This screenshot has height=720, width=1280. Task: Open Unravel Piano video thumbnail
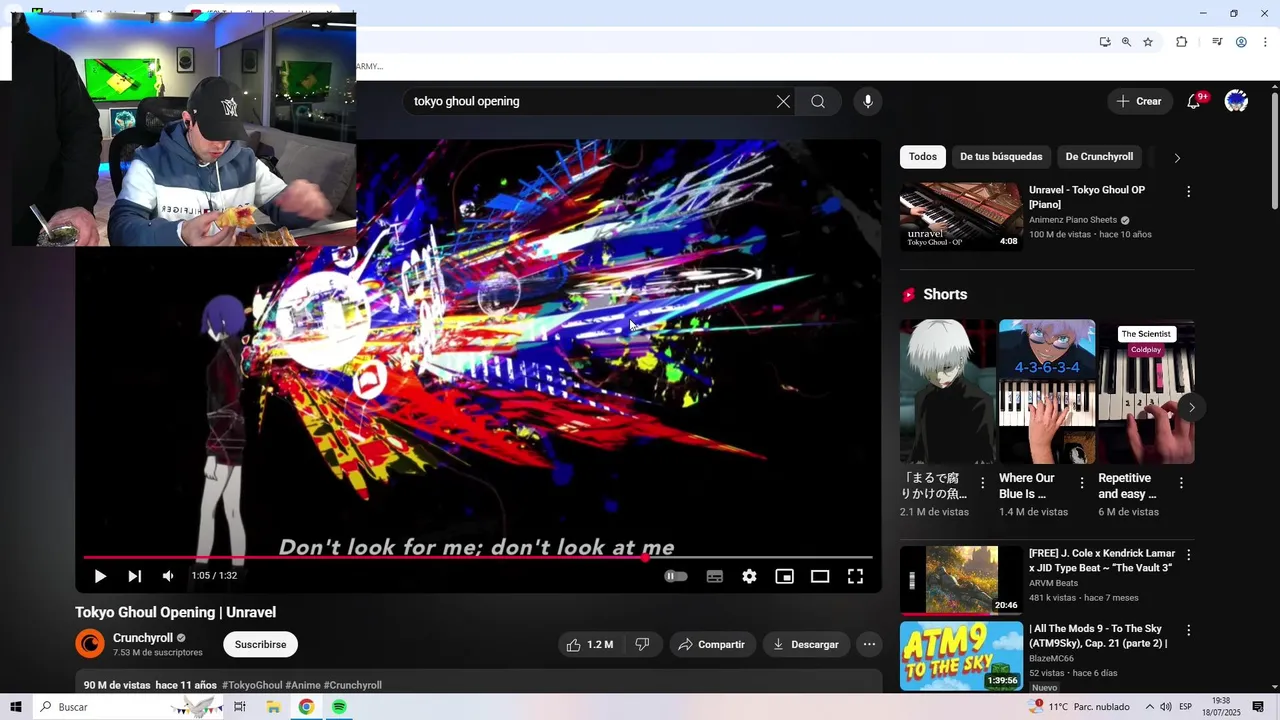961,215
